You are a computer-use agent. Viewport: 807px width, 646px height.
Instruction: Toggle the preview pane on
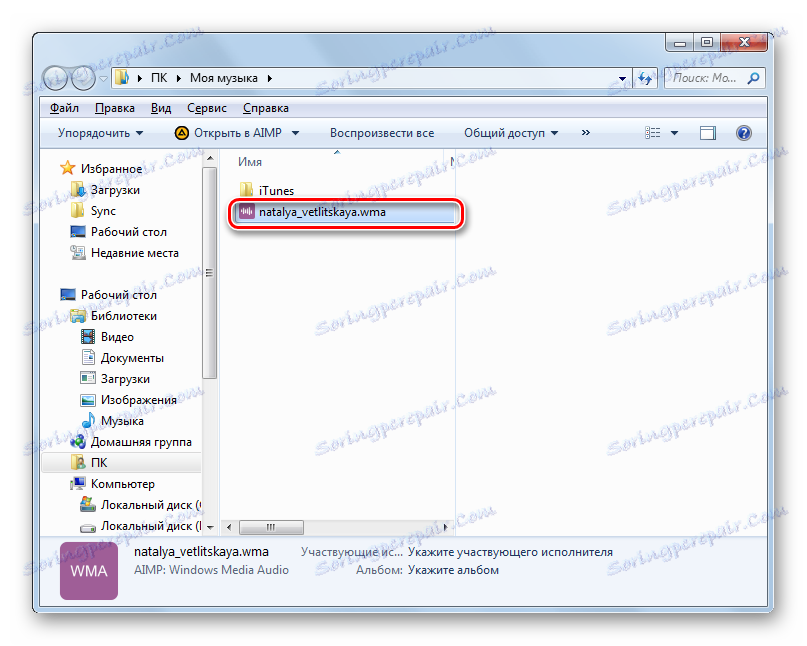[708, 132]
